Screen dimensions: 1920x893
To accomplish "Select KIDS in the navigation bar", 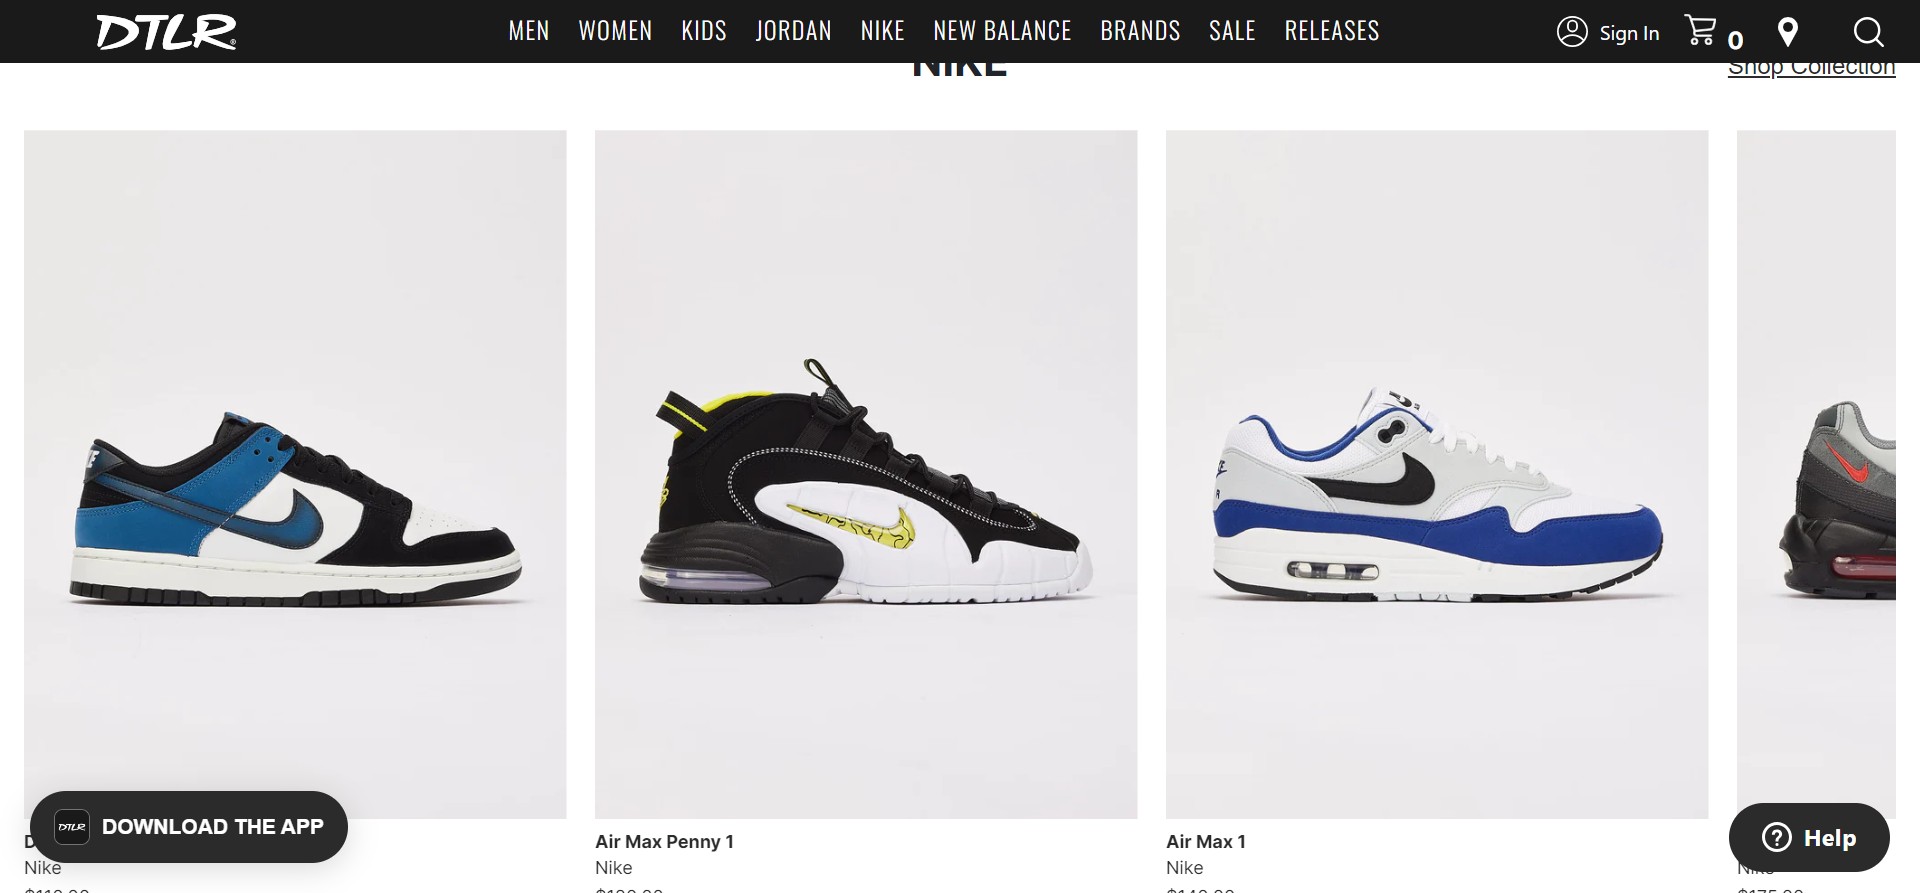I will pyautogui.click(x=704, y=31).
